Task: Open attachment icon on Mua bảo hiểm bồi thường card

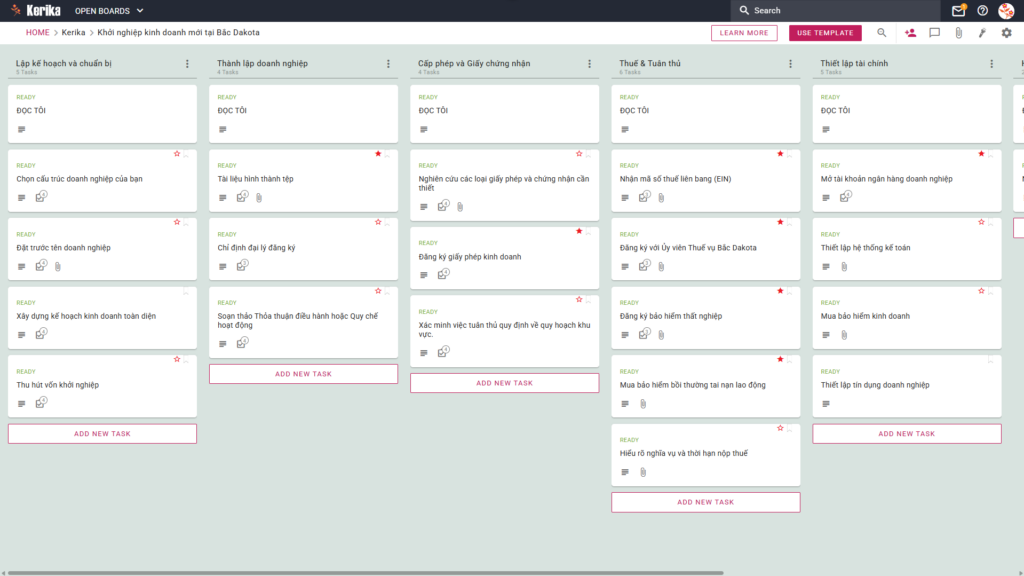Action: click(x=643, y=404)
